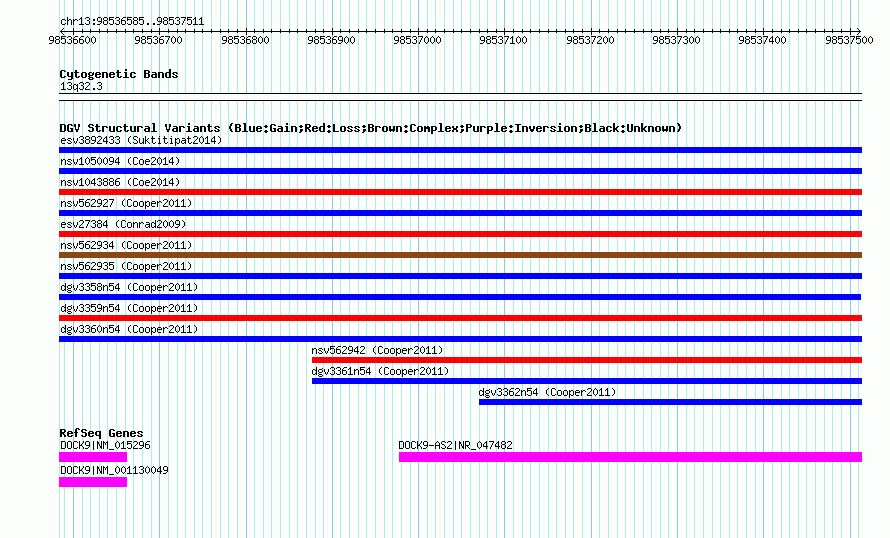The width and height of the screenshot is (890, 538).
Task: Click the esv3892433 (Suktitipat2014) label
Action: 141,140
